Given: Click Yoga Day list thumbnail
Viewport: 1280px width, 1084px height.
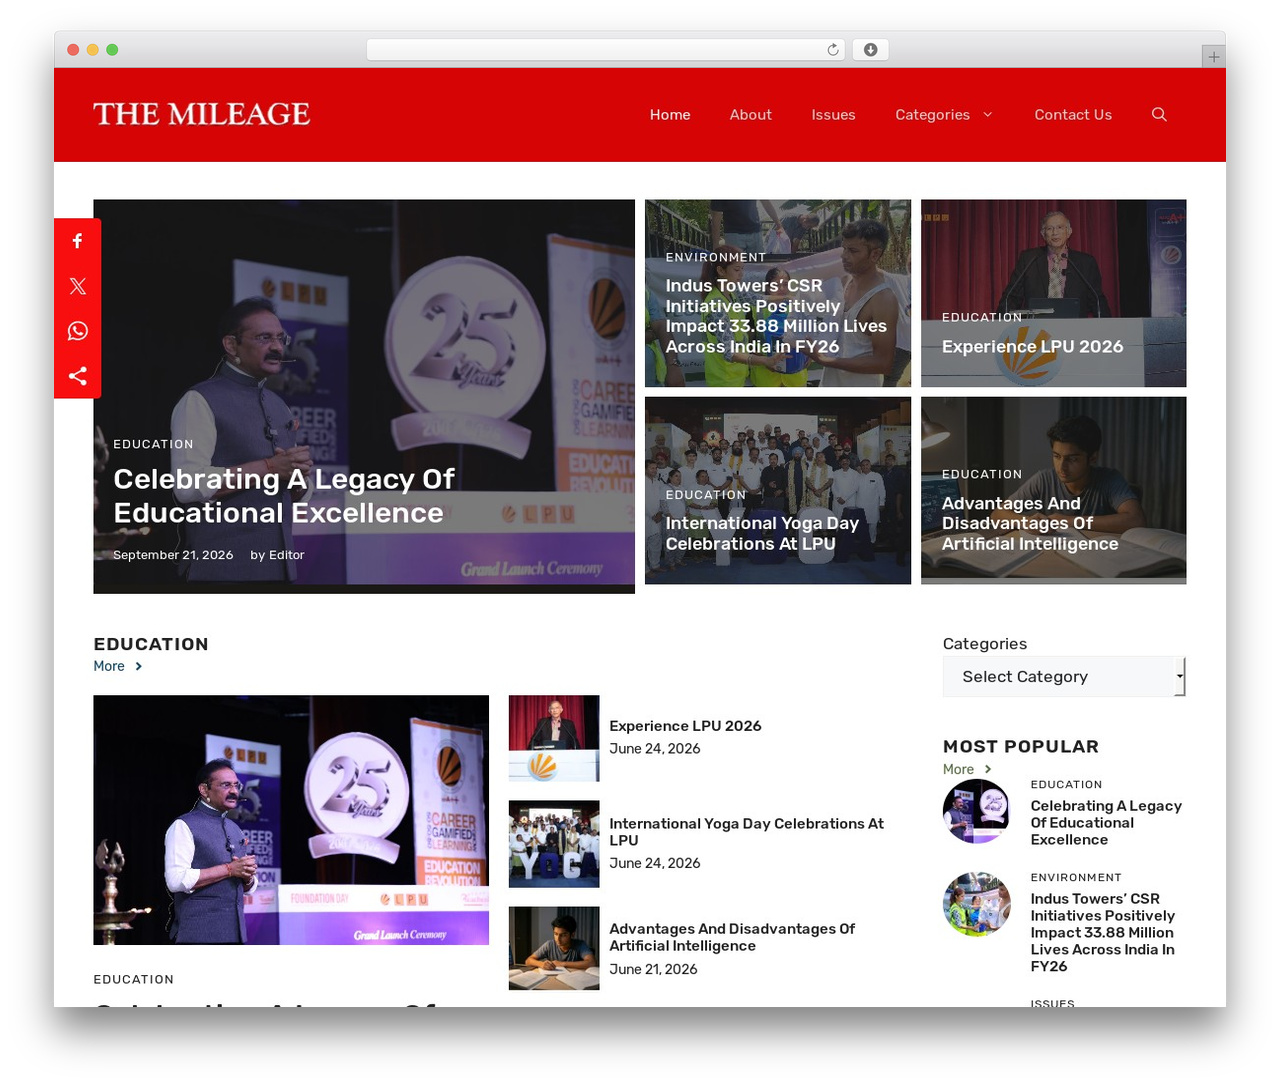Looking at the screenshot, I should [554, 844].
